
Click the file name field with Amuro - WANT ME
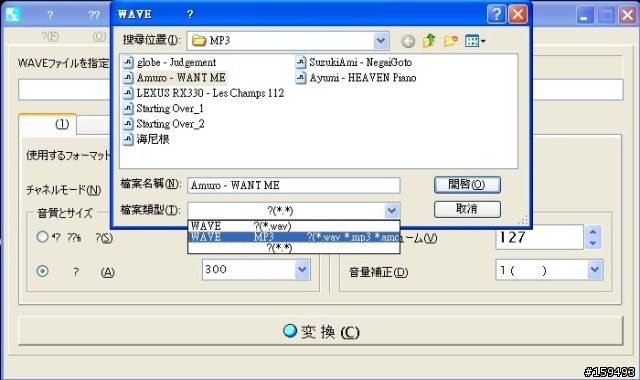(x=293, y=185)
